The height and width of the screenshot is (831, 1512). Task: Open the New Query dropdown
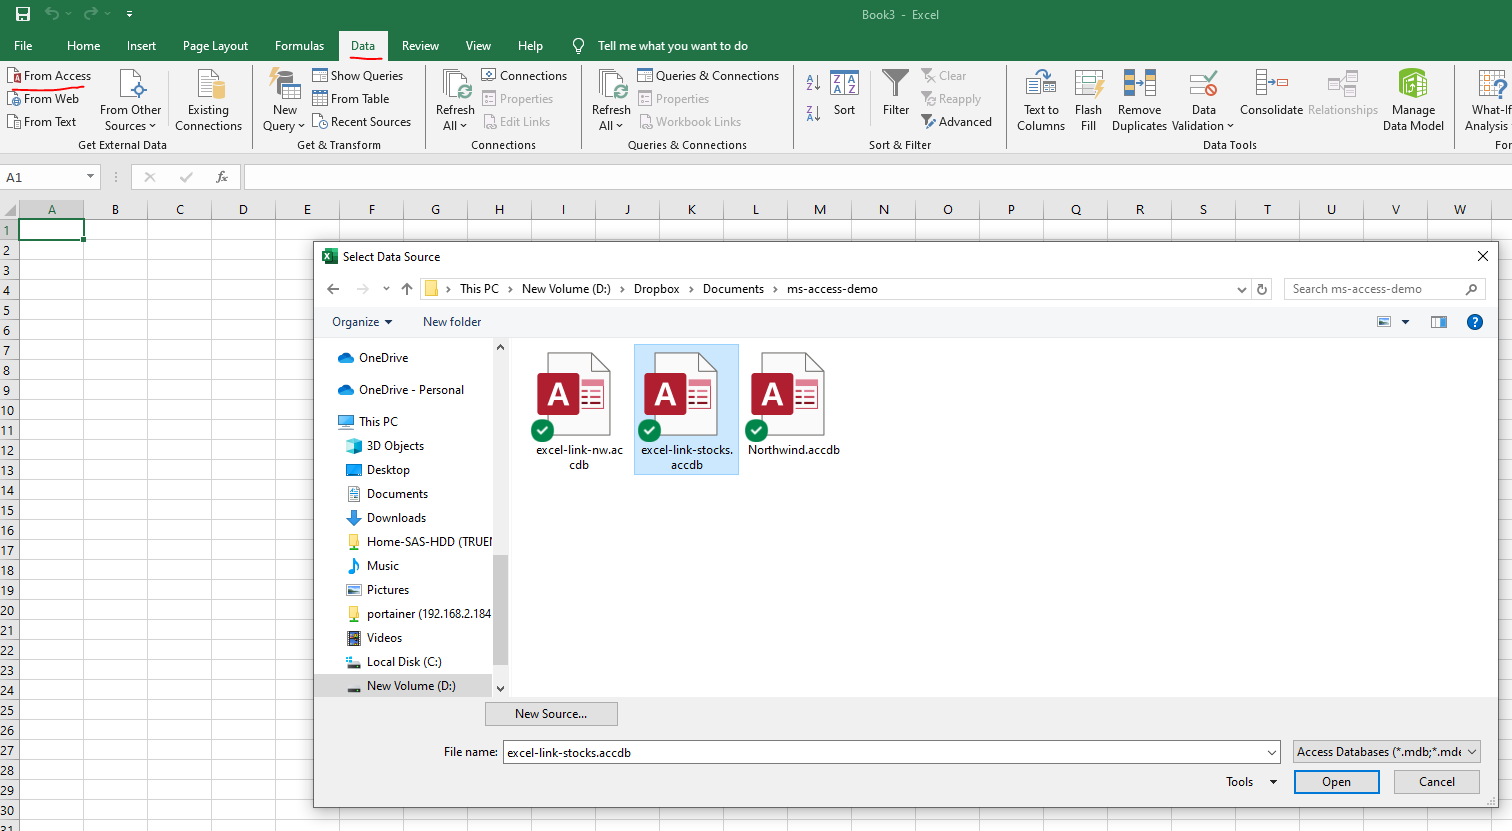[x=284, y=100]
